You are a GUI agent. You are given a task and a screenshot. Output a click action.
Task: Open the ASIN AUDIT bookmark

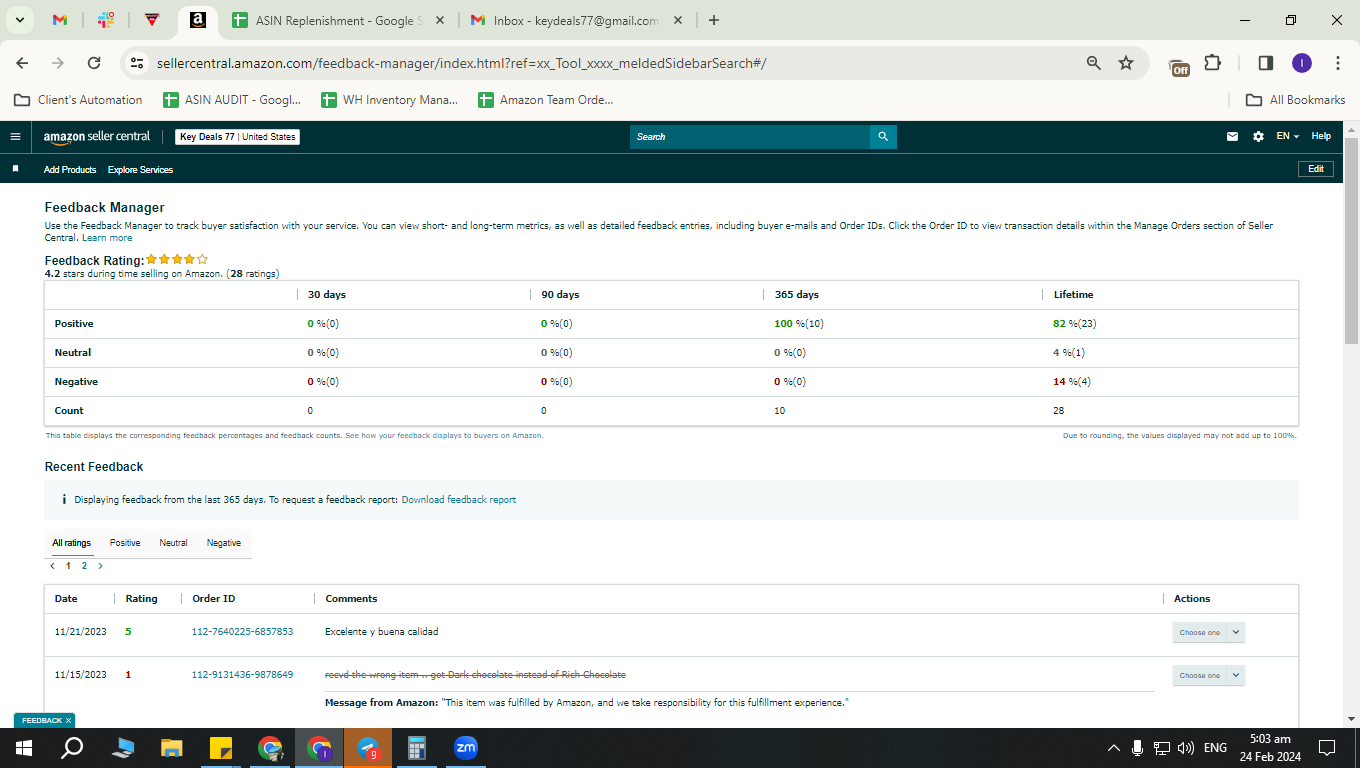pyautogui.click(x=232, y=100)
